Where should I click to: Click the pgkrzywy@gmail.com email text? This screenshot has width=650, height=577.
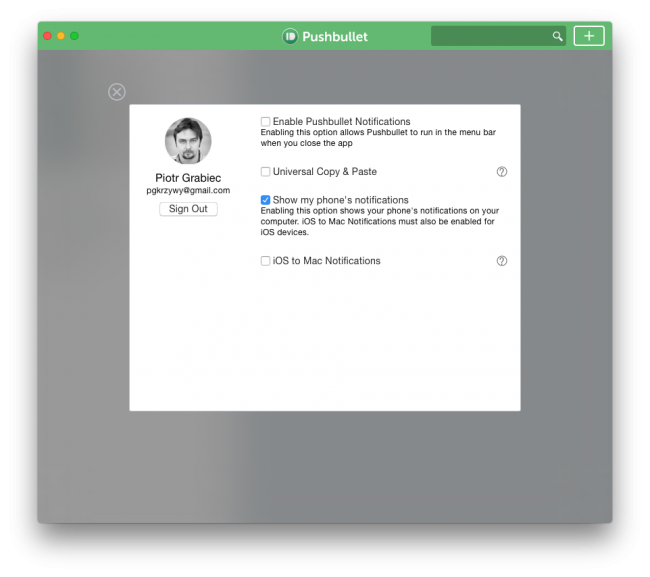(x=188, y=190)
